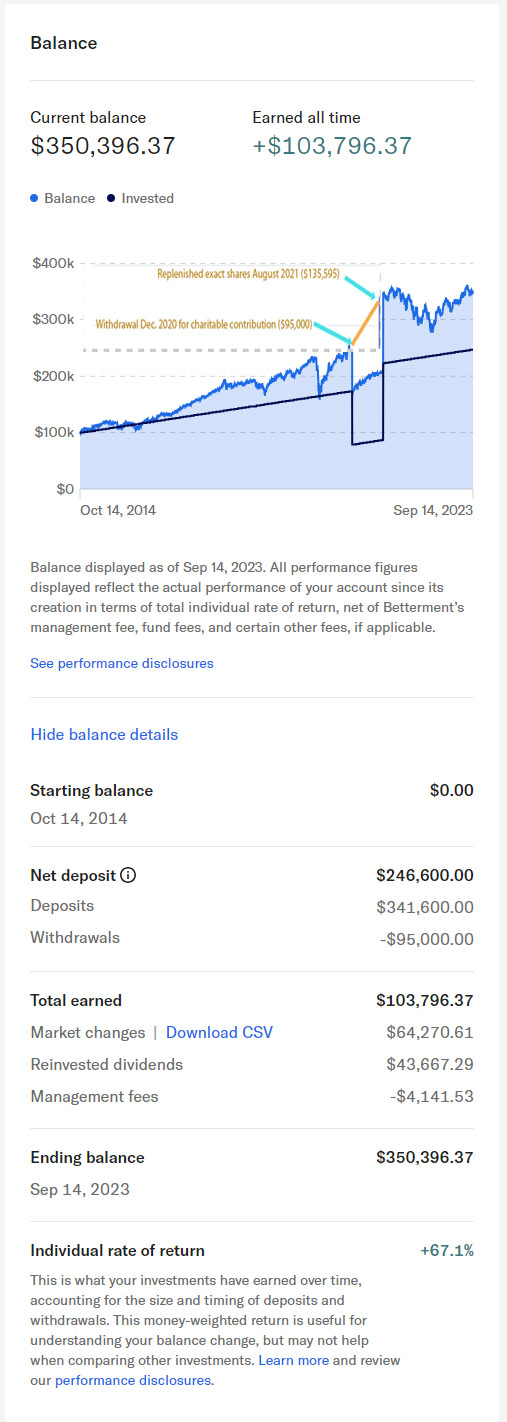Click the +67.1% rate of return value
This screenshot has width=507, height=1422.
(x=447, y=1250)
